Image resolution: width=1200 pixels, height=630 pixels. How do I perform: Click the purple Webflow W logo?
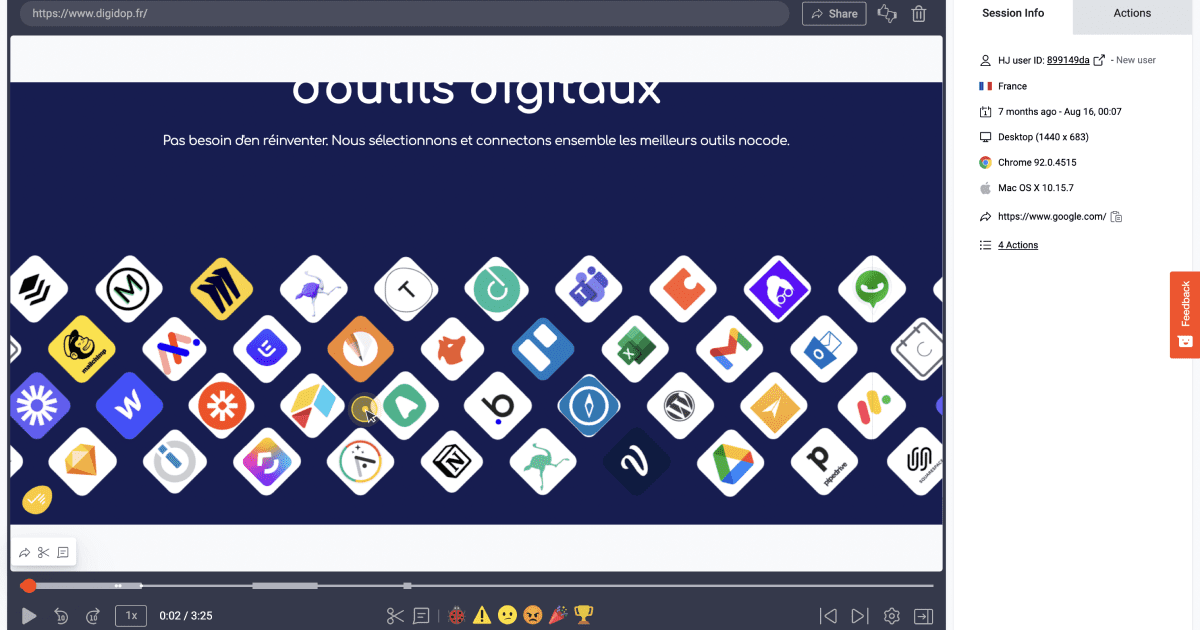point(129,406)
